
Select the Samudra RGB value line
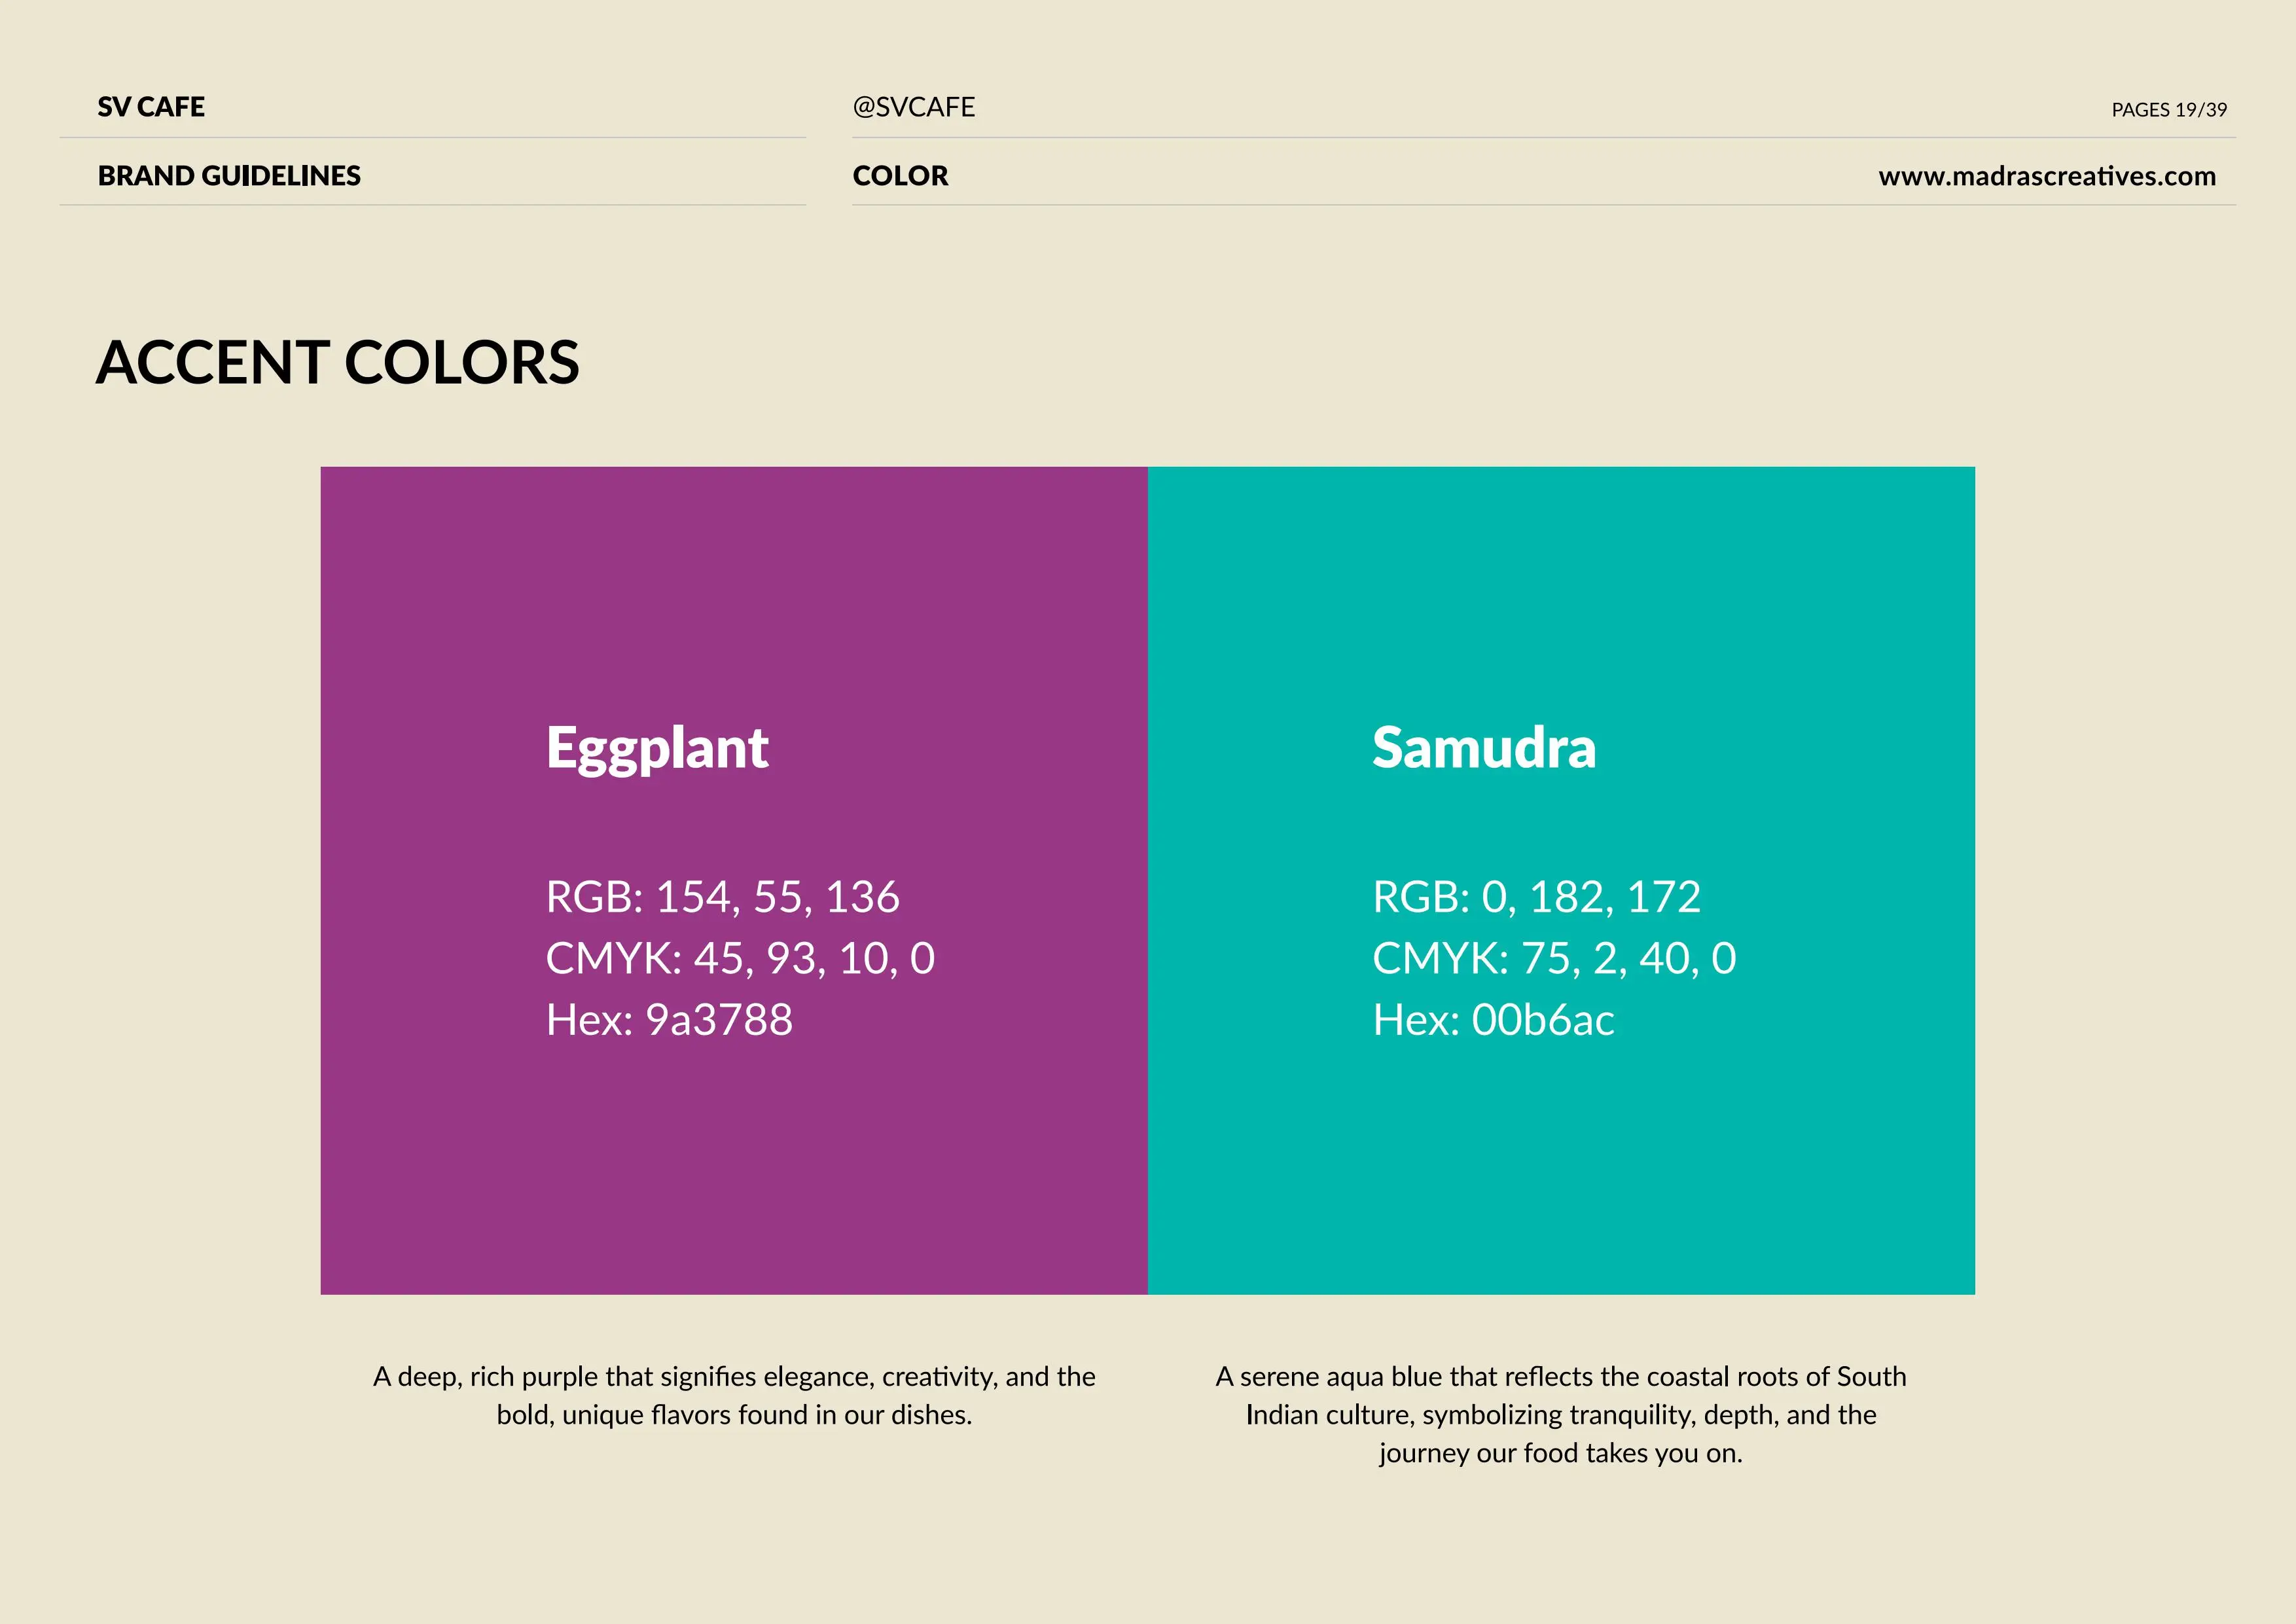click(1536, 897)
